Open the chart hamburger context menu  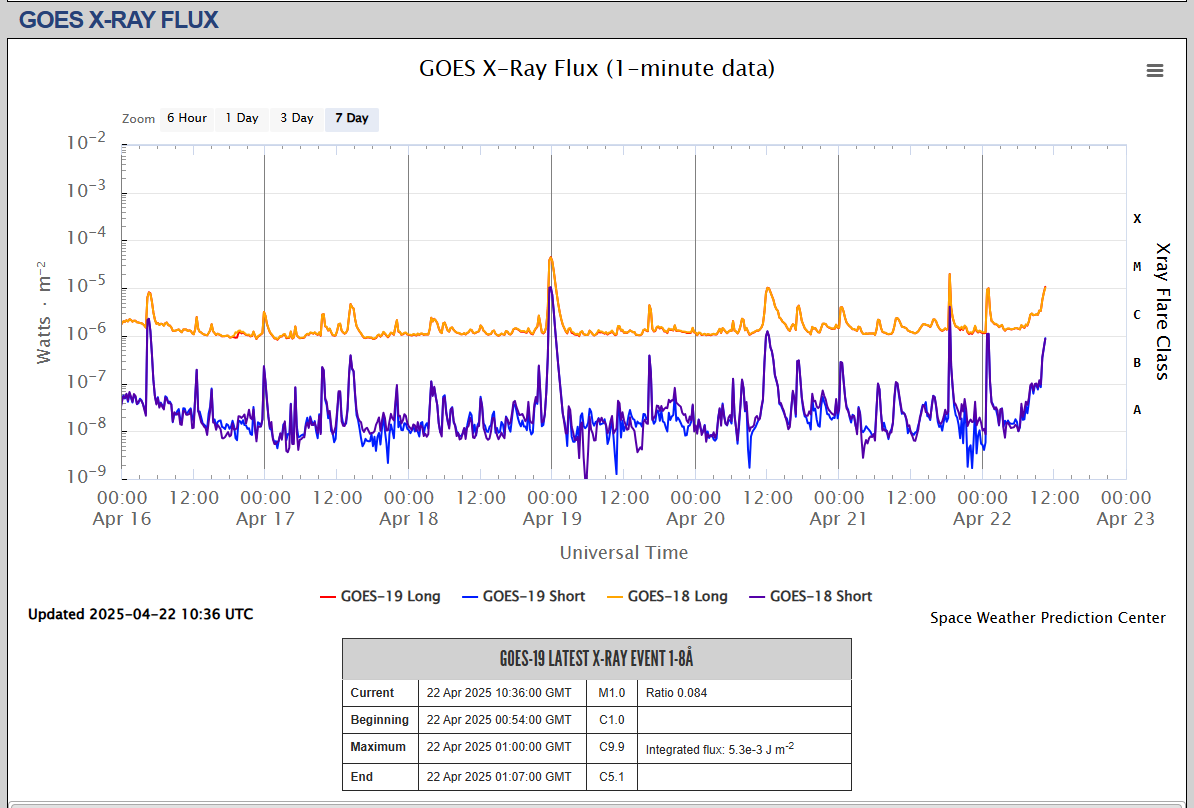[x=1154, y=70]
